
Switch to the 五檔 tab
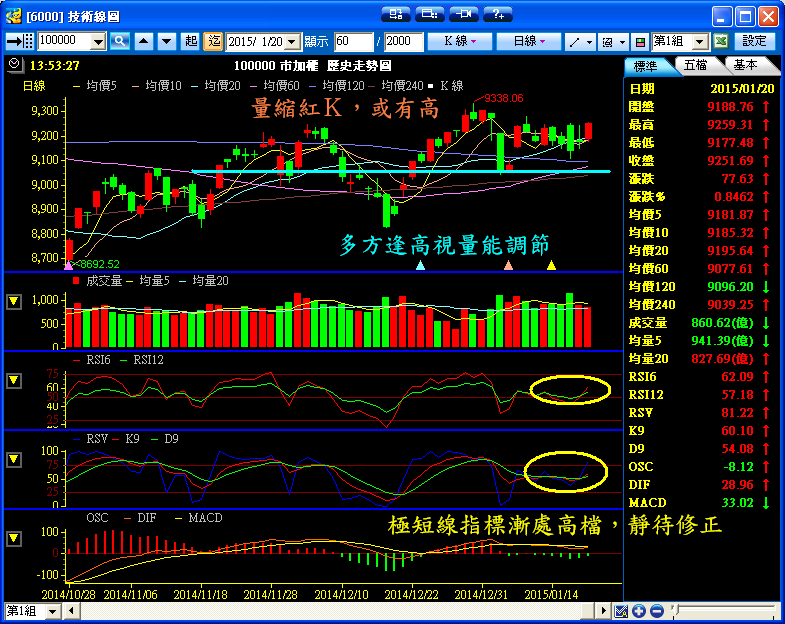click(x=696, y=64)
